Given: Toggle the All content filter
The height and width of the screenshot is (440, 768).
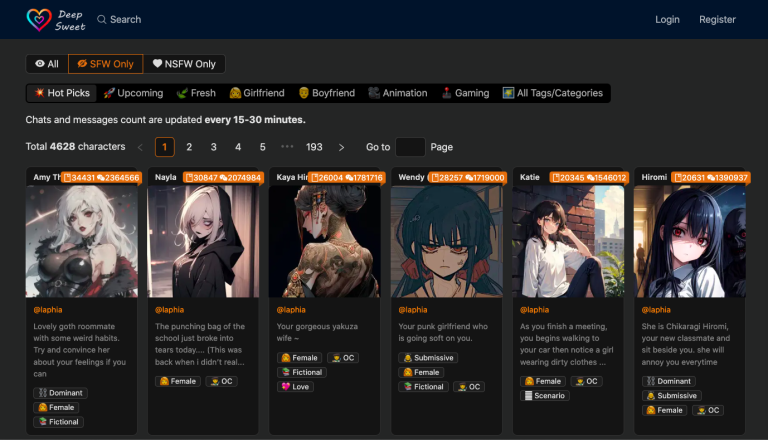Looking at the screenshot, I should pyautogui.click(x=47, y=64).
